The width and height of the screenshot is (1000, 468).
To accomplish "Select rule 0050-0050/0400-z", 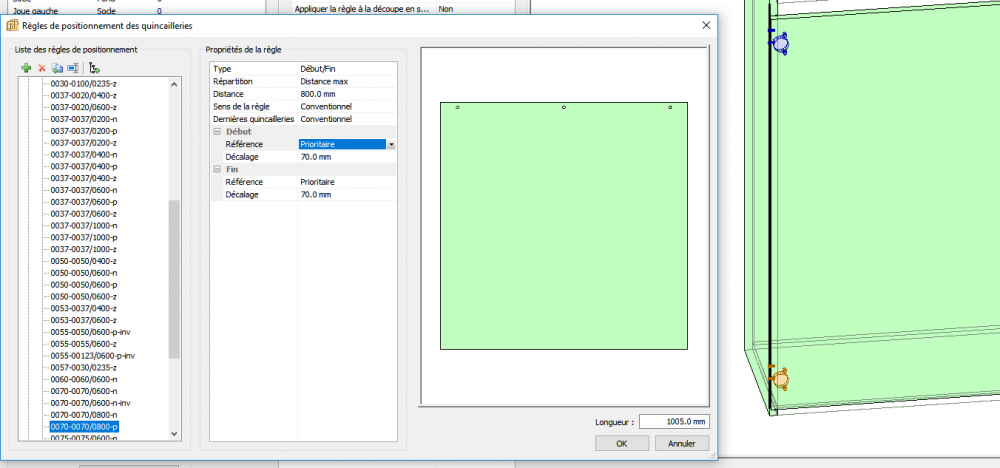I will (x=84, y=261).
